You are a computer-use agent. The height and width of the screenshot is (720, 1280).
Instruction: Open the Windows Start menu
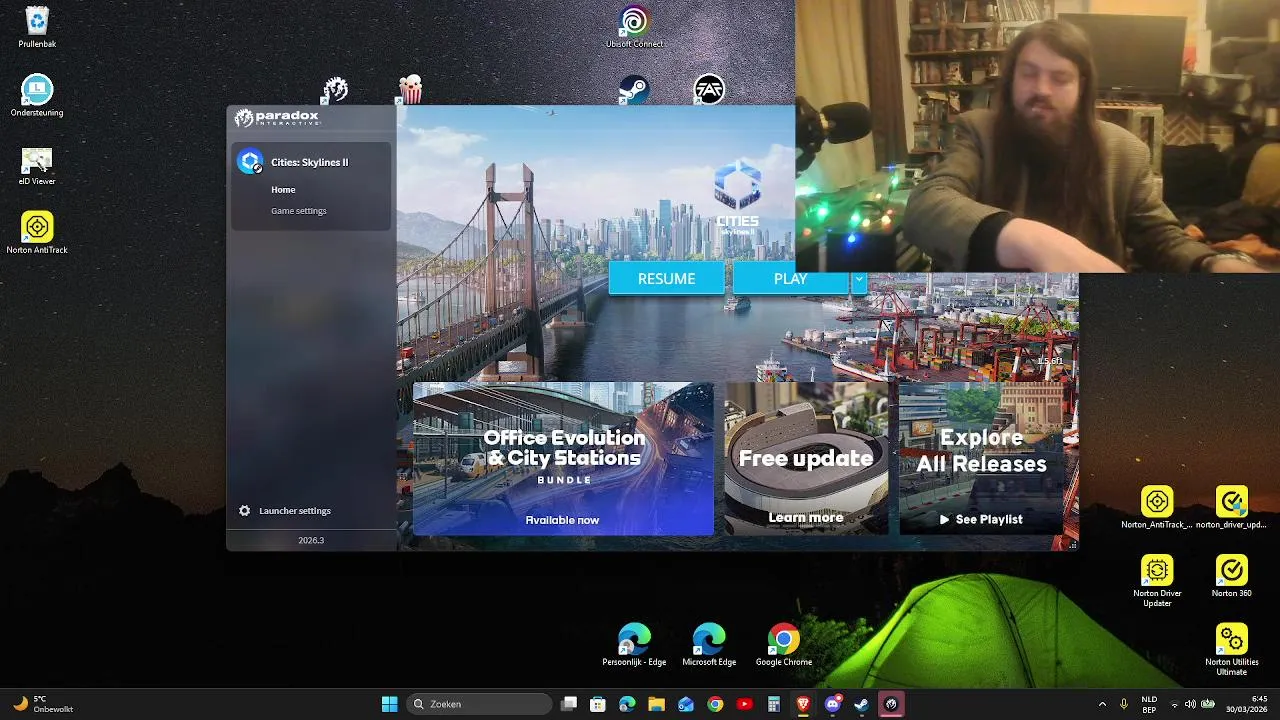click(x=389, y=704)
